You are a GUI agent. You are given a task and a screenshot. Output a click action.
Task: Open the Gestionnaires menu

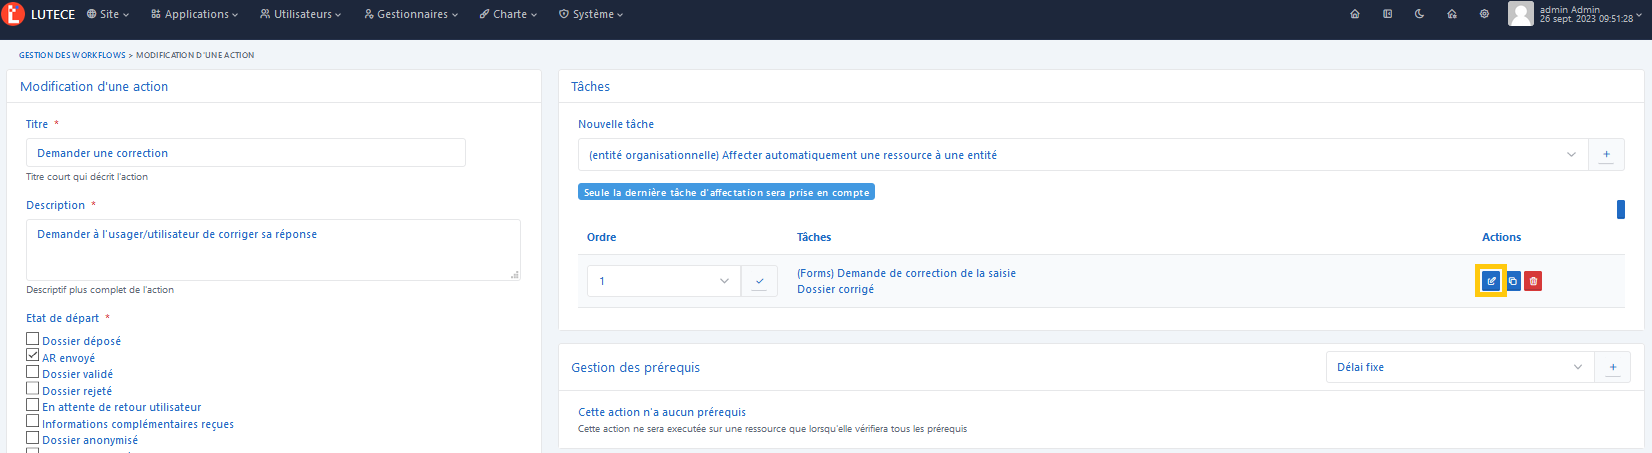(411, 14)
